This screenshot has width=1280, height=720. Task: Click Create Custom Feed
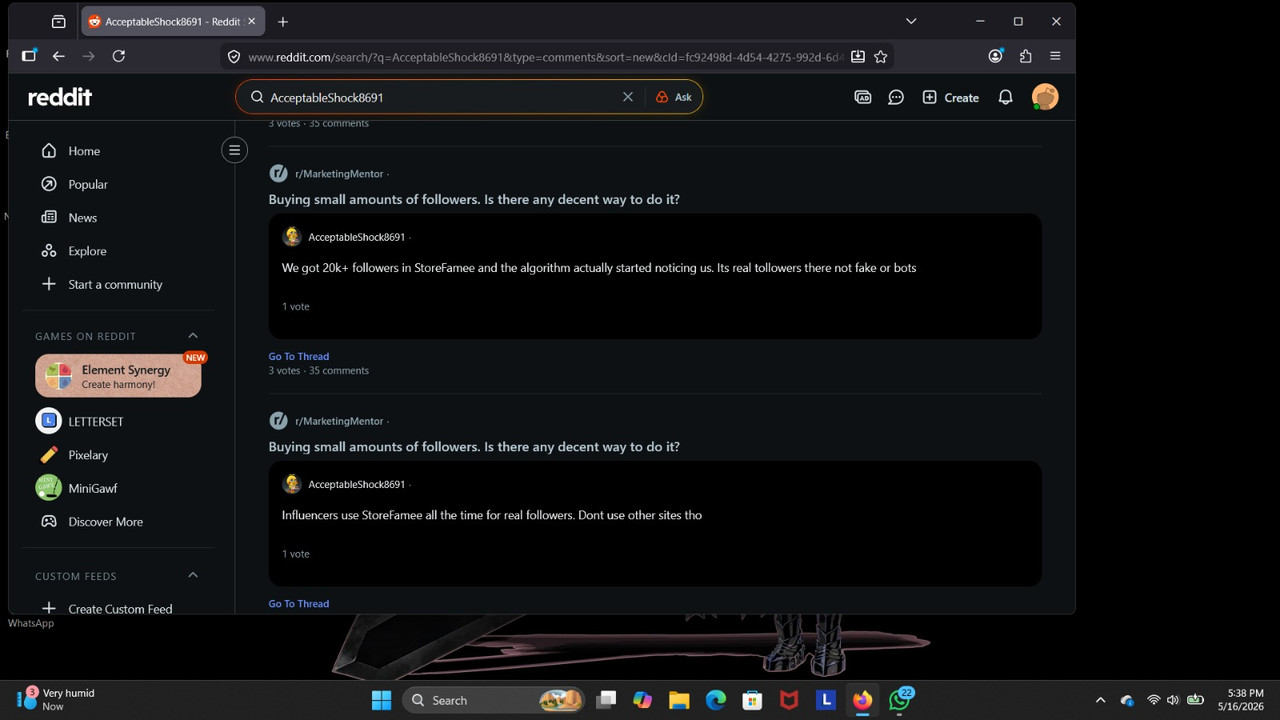click(118, 608)
